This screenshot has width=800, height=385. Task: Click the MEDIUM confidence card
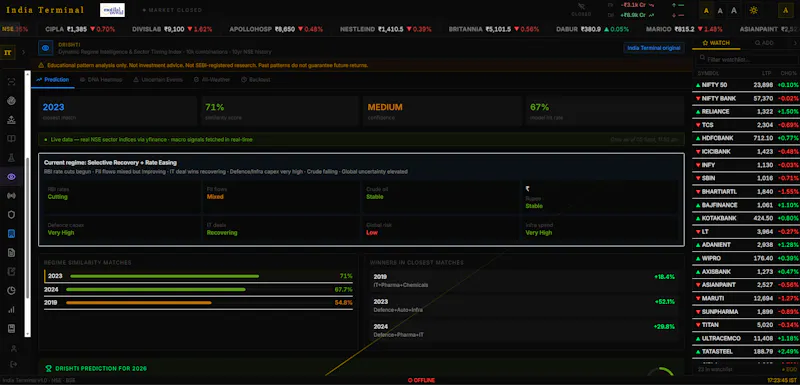[442, 111]
